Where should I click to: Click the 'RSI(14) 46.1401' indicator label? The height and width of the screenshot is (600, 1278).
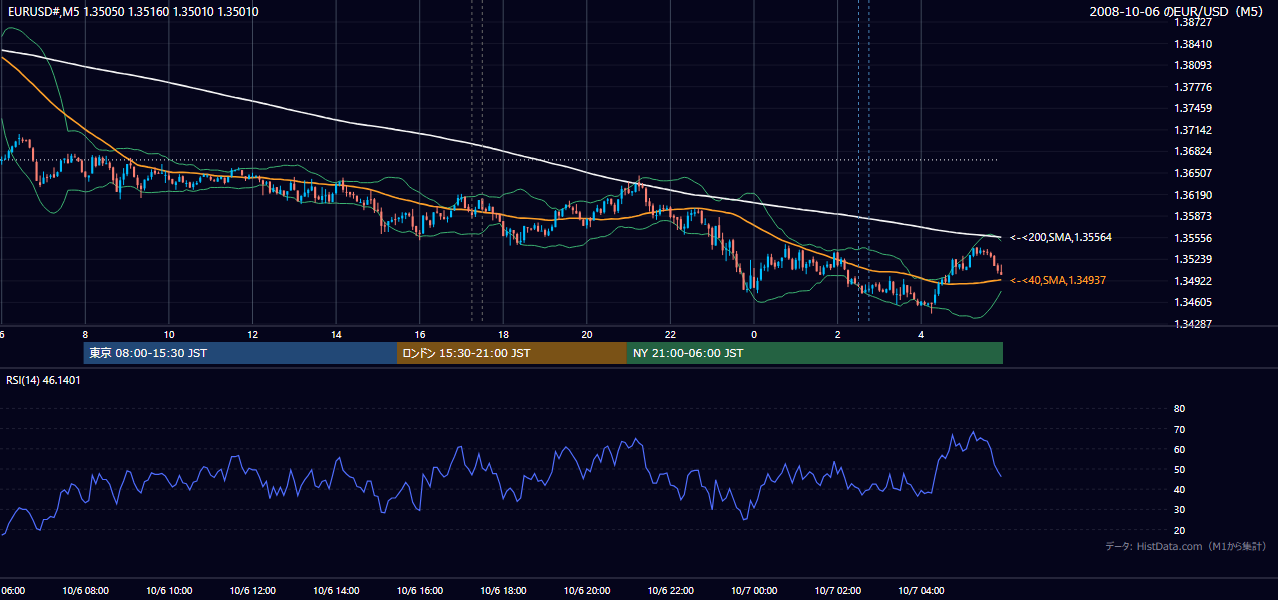coord(44,380)
